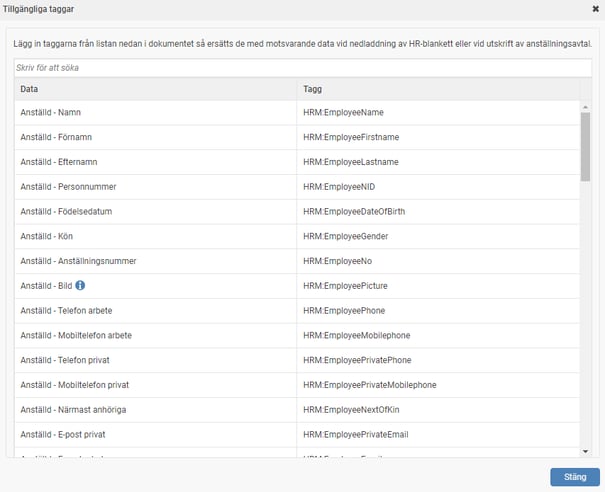The image size is (605, 492).
Task: Click the vertical scrollbar thumb
Action: pos(585,145)
